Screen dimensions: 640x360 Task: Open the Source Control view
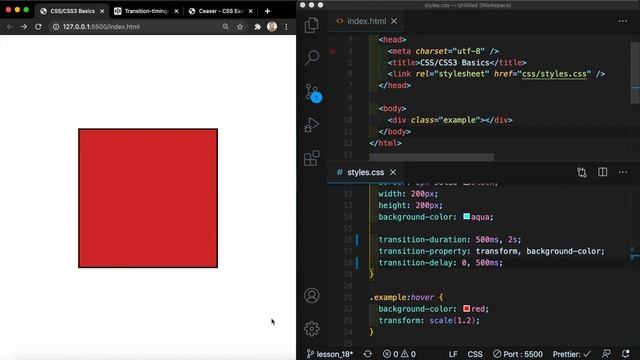(x=313, y=93)
